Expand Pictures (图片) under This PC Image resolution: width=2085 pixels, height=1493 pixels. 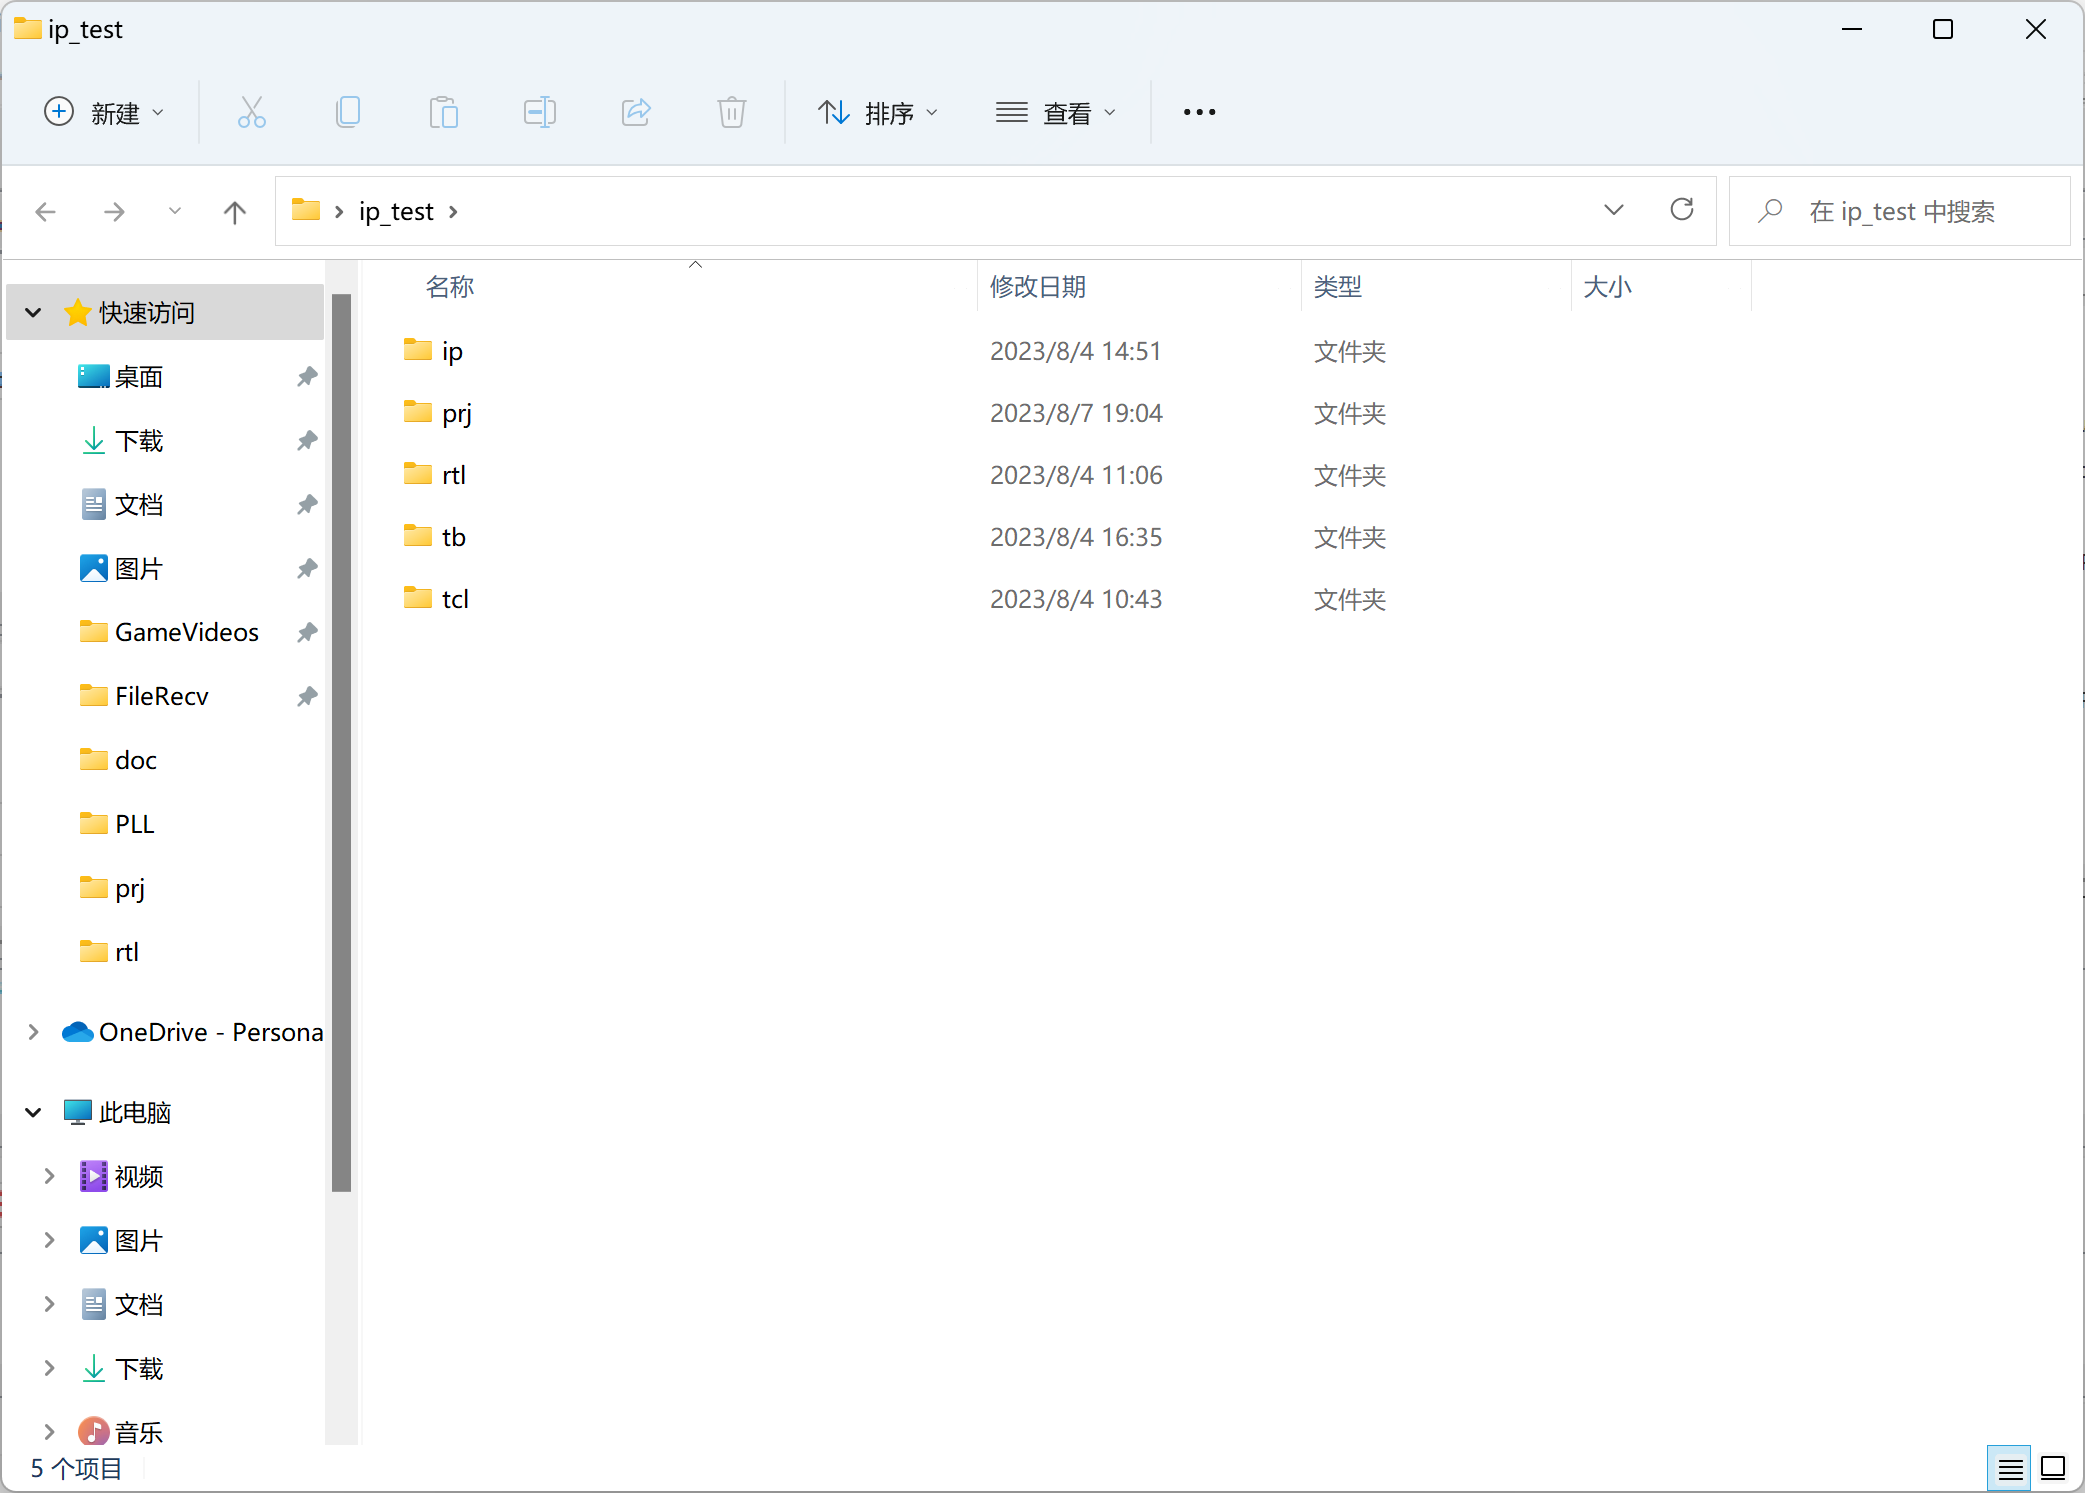click(x=49, y=1241)
